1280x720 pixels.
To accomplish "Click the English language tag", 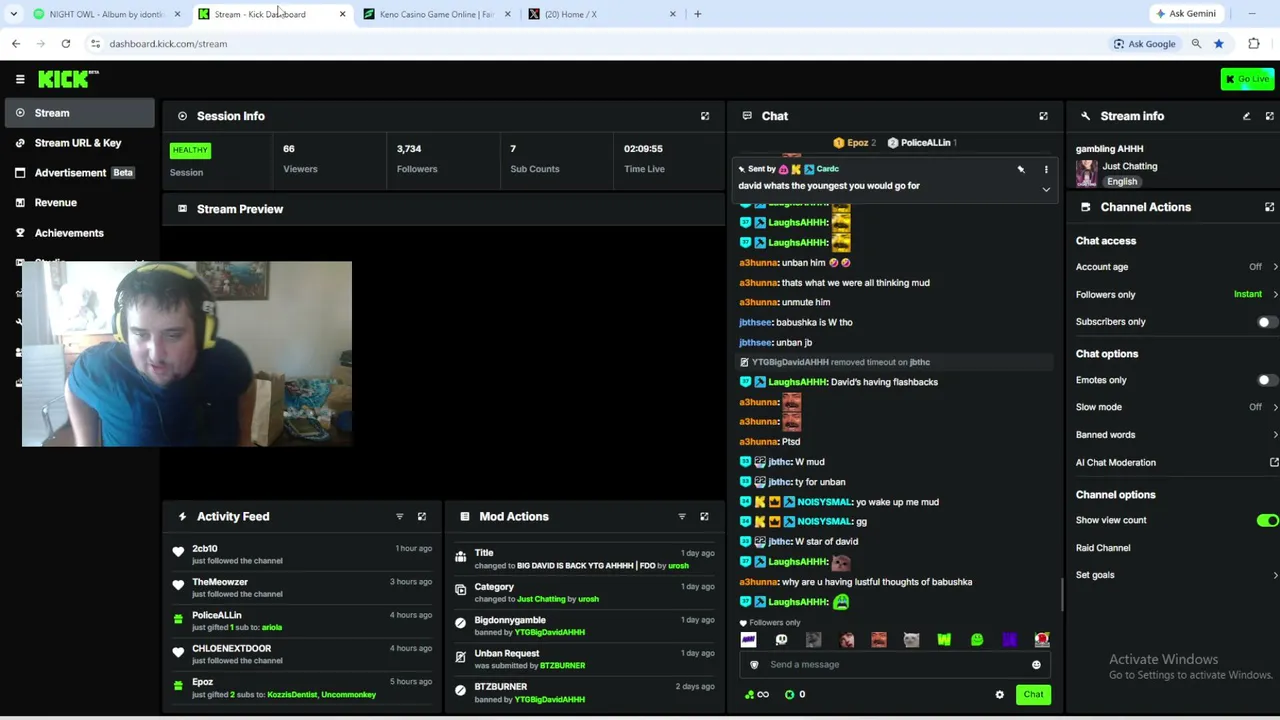I will pos(1122,182).
